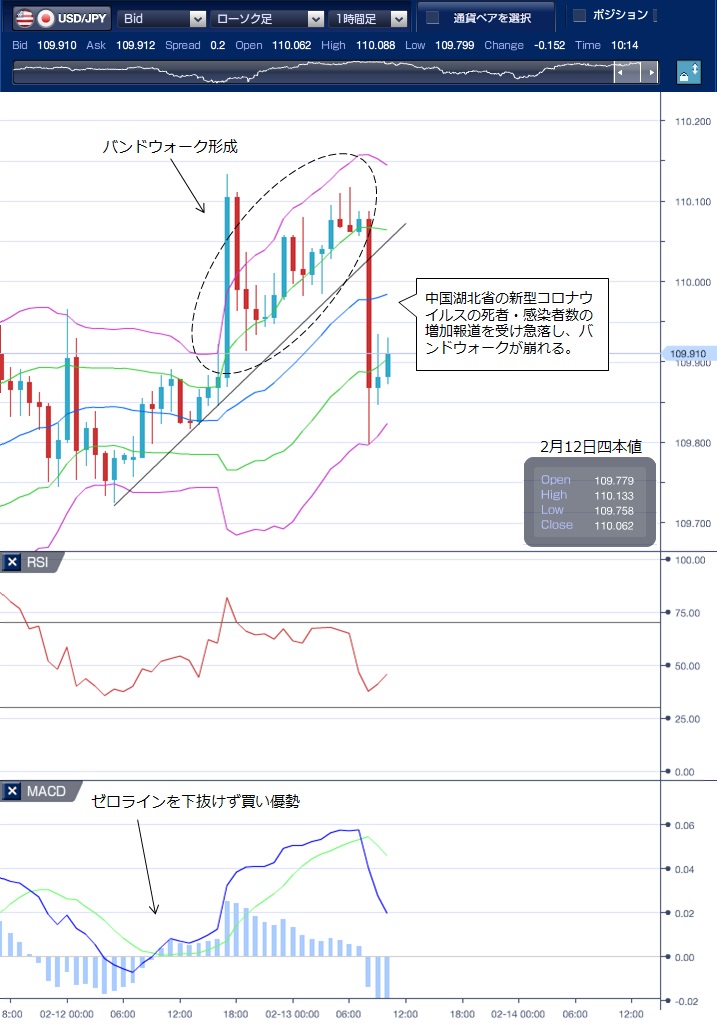Open the ローソク足 chart type dropdown

(x=315, y=18)
